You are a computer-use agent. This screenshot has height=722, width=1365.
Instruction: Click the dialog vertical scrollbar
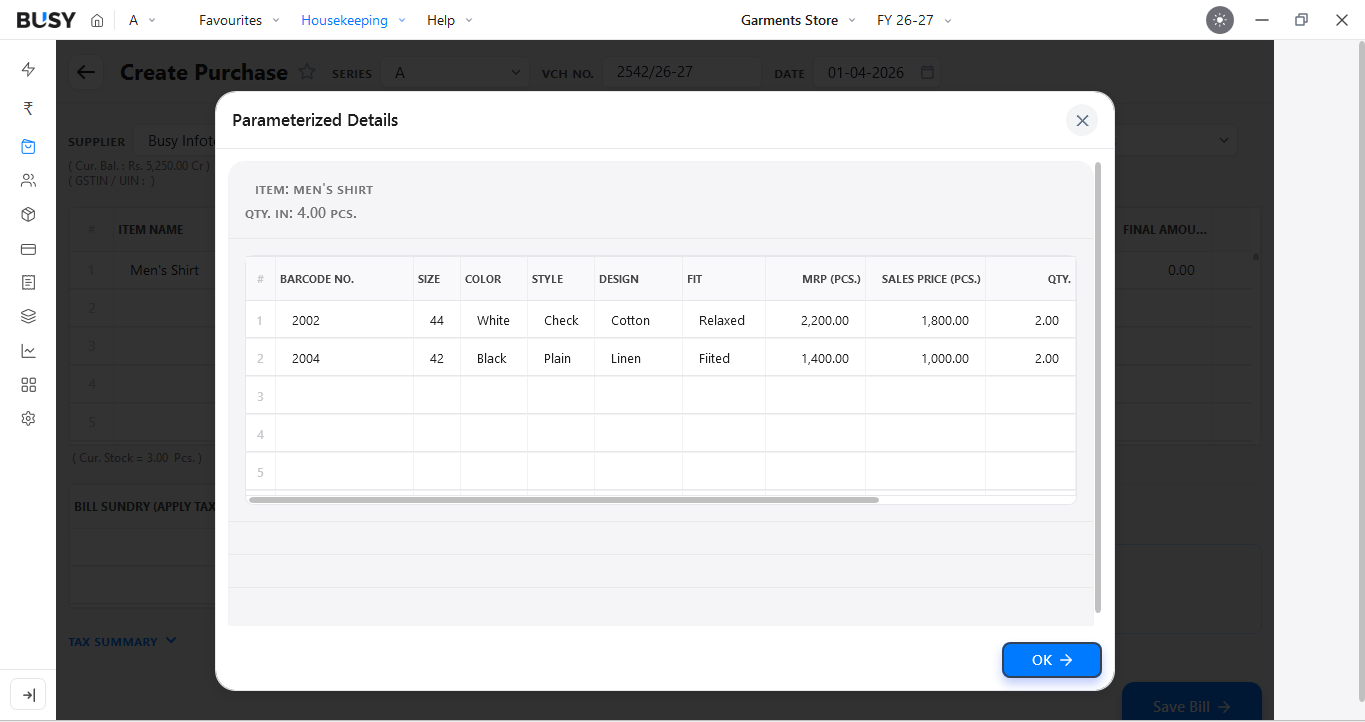click(x=1097, y=387)
